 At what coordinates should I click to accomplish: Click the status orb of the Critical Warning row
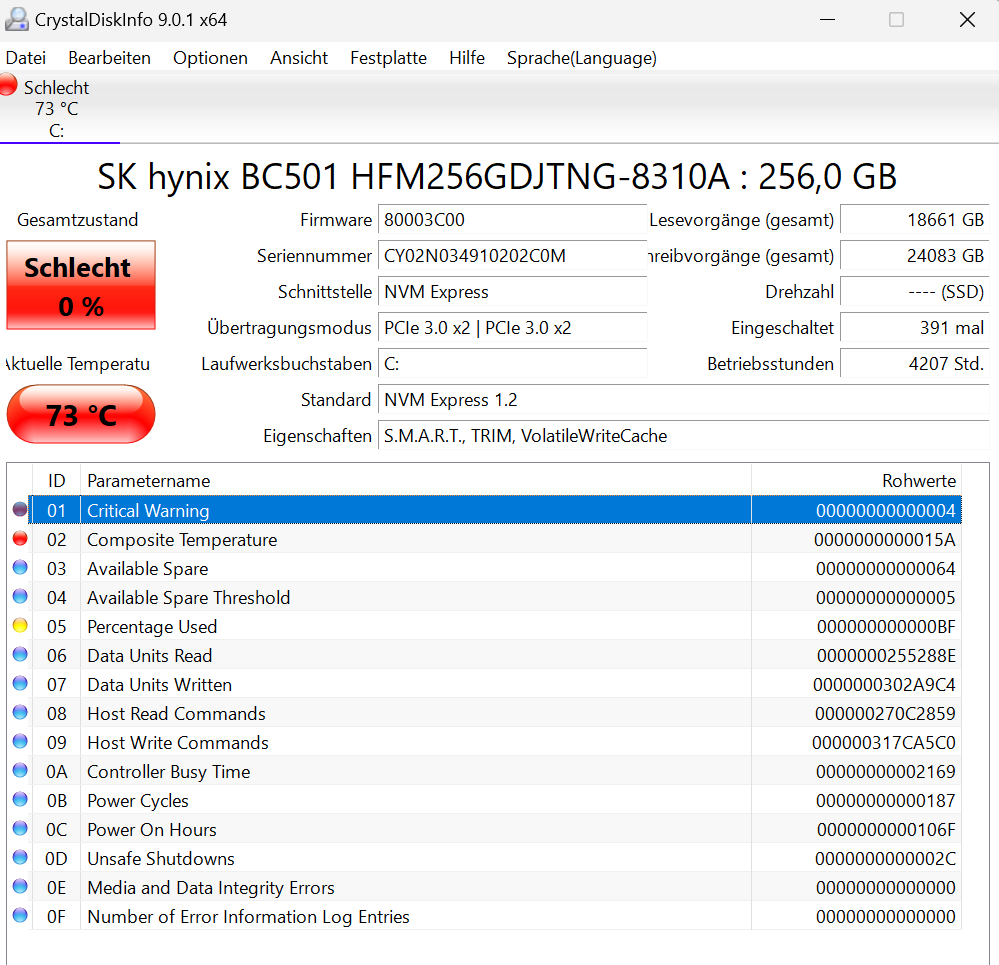pyautogui.click(x=20, y=510)
